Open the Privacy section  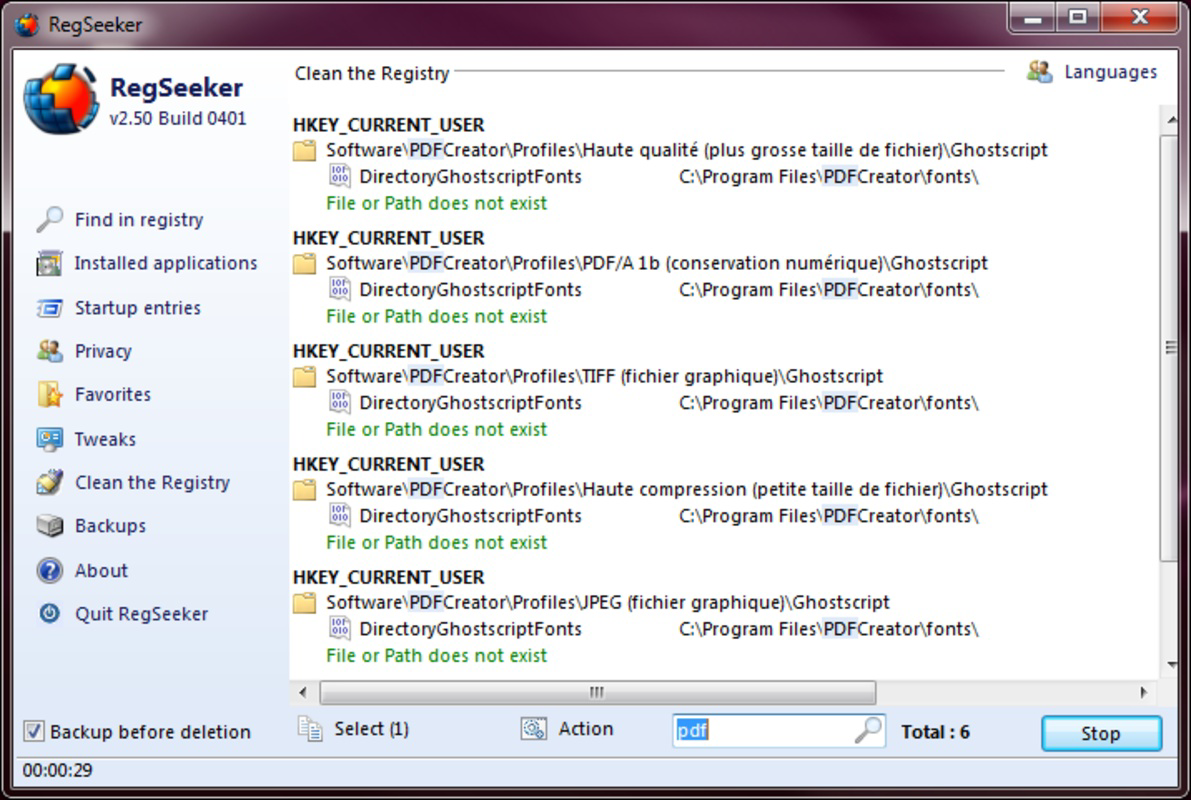click(103, 351)
